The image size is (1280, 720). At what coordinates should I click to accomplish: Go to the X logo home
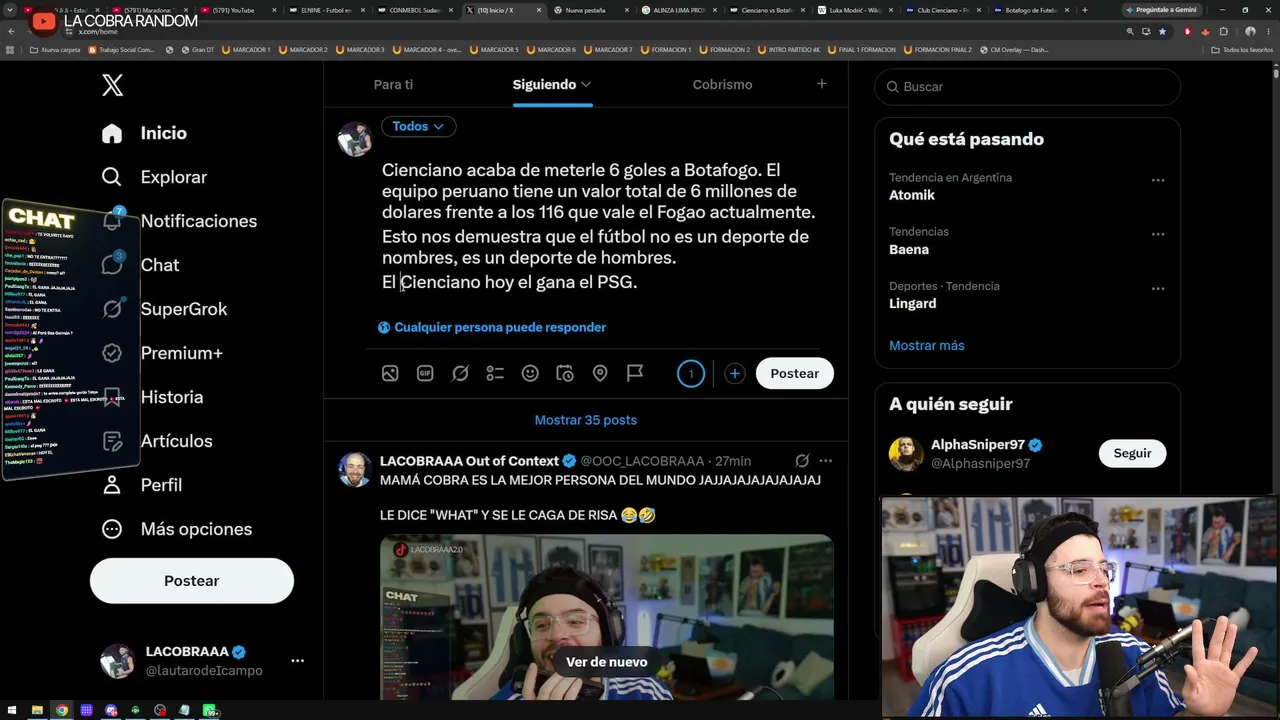point(113,85)
